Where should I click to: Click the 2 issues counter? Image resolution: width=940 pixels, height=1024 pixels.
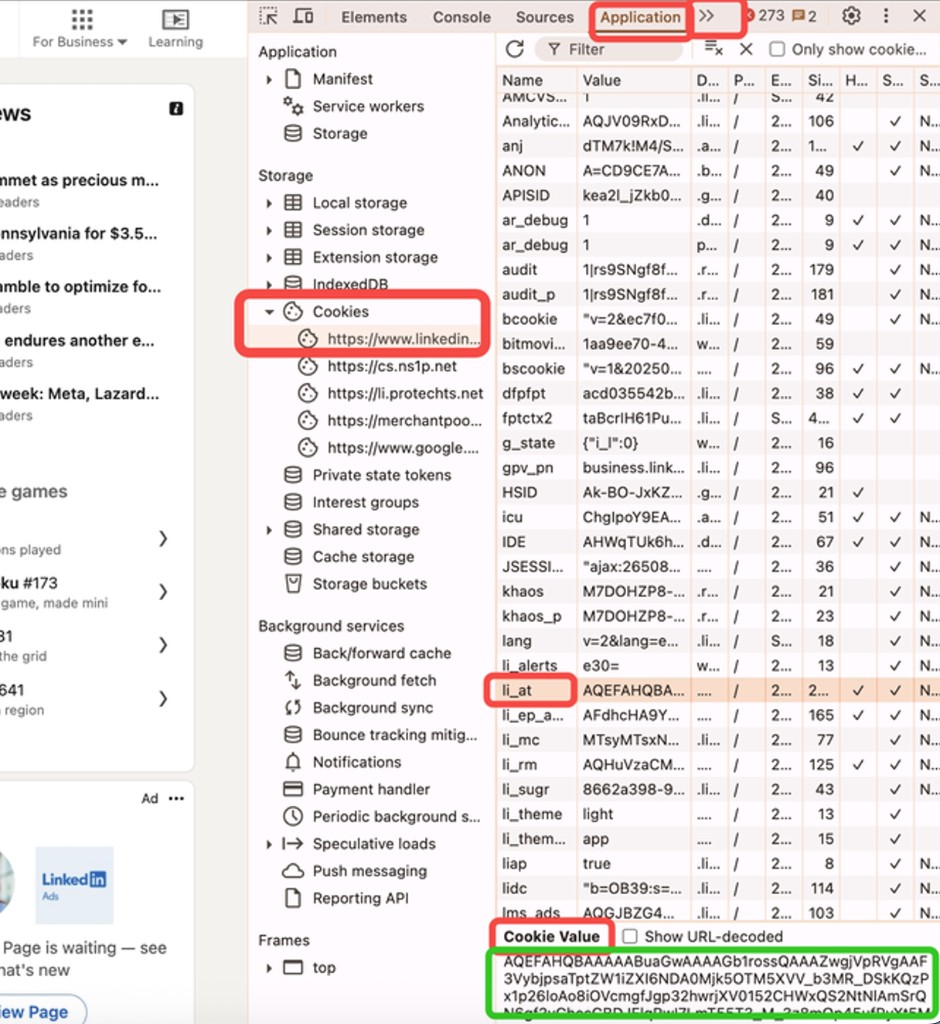click(804, 16)
